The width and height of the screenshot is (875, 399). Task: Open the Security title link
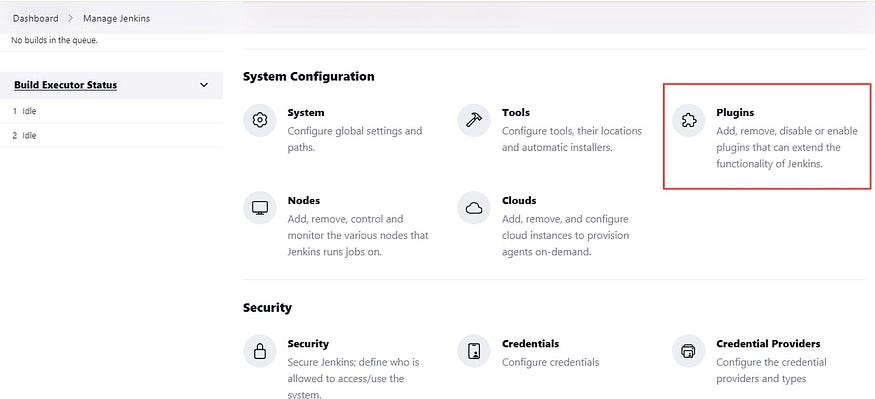(x=308, y=344)
